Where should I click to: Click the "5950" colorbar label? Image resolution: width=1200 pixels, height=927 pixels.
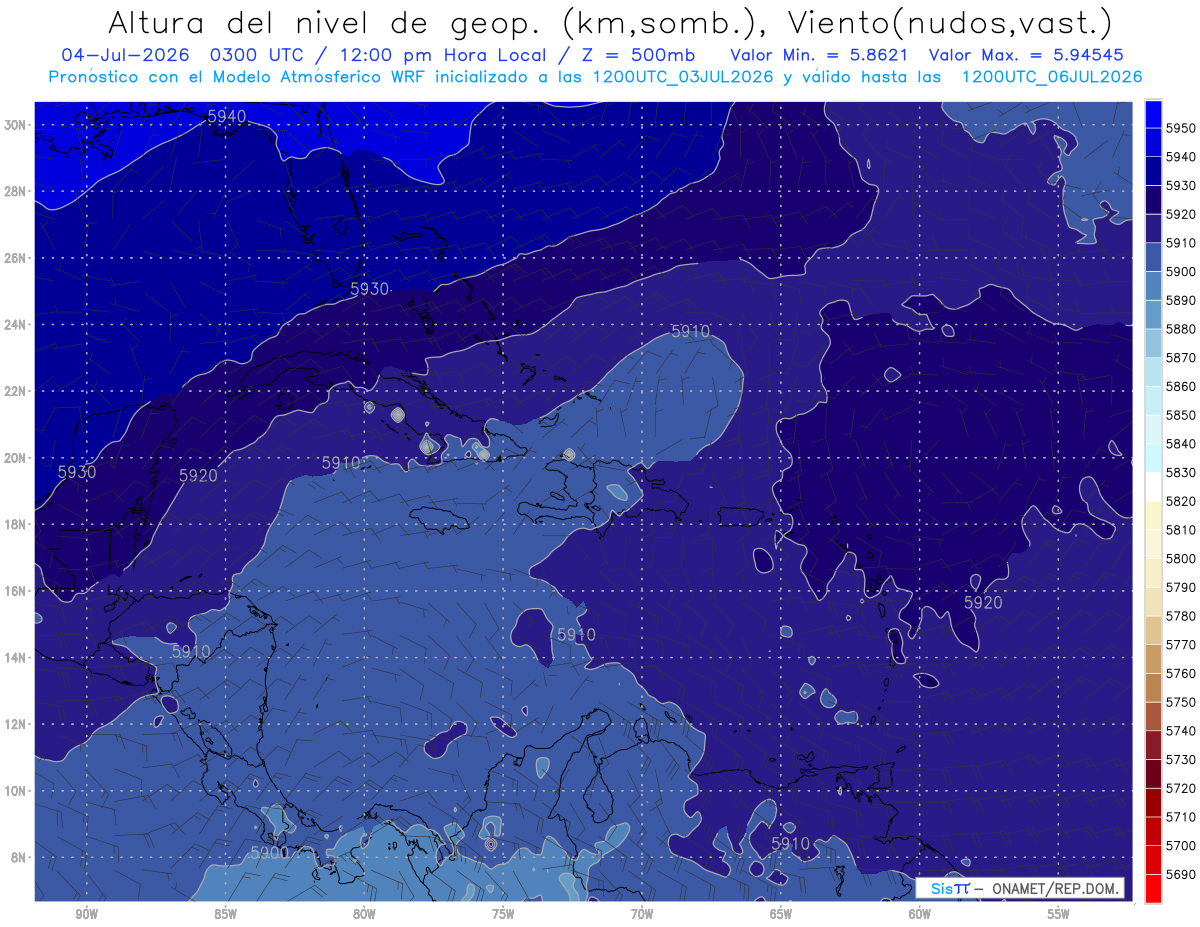coord(1181,128)
